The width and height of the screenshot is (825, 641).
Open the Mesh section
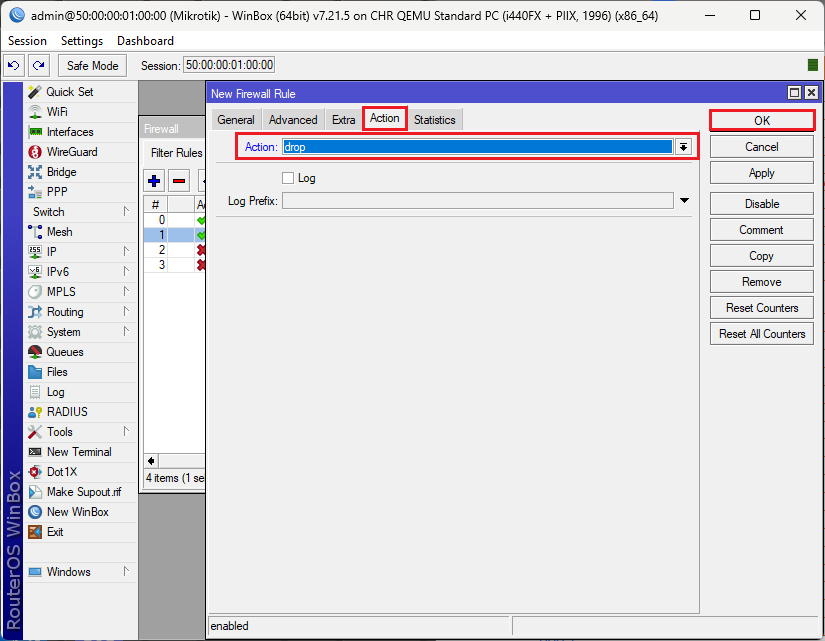80,232
